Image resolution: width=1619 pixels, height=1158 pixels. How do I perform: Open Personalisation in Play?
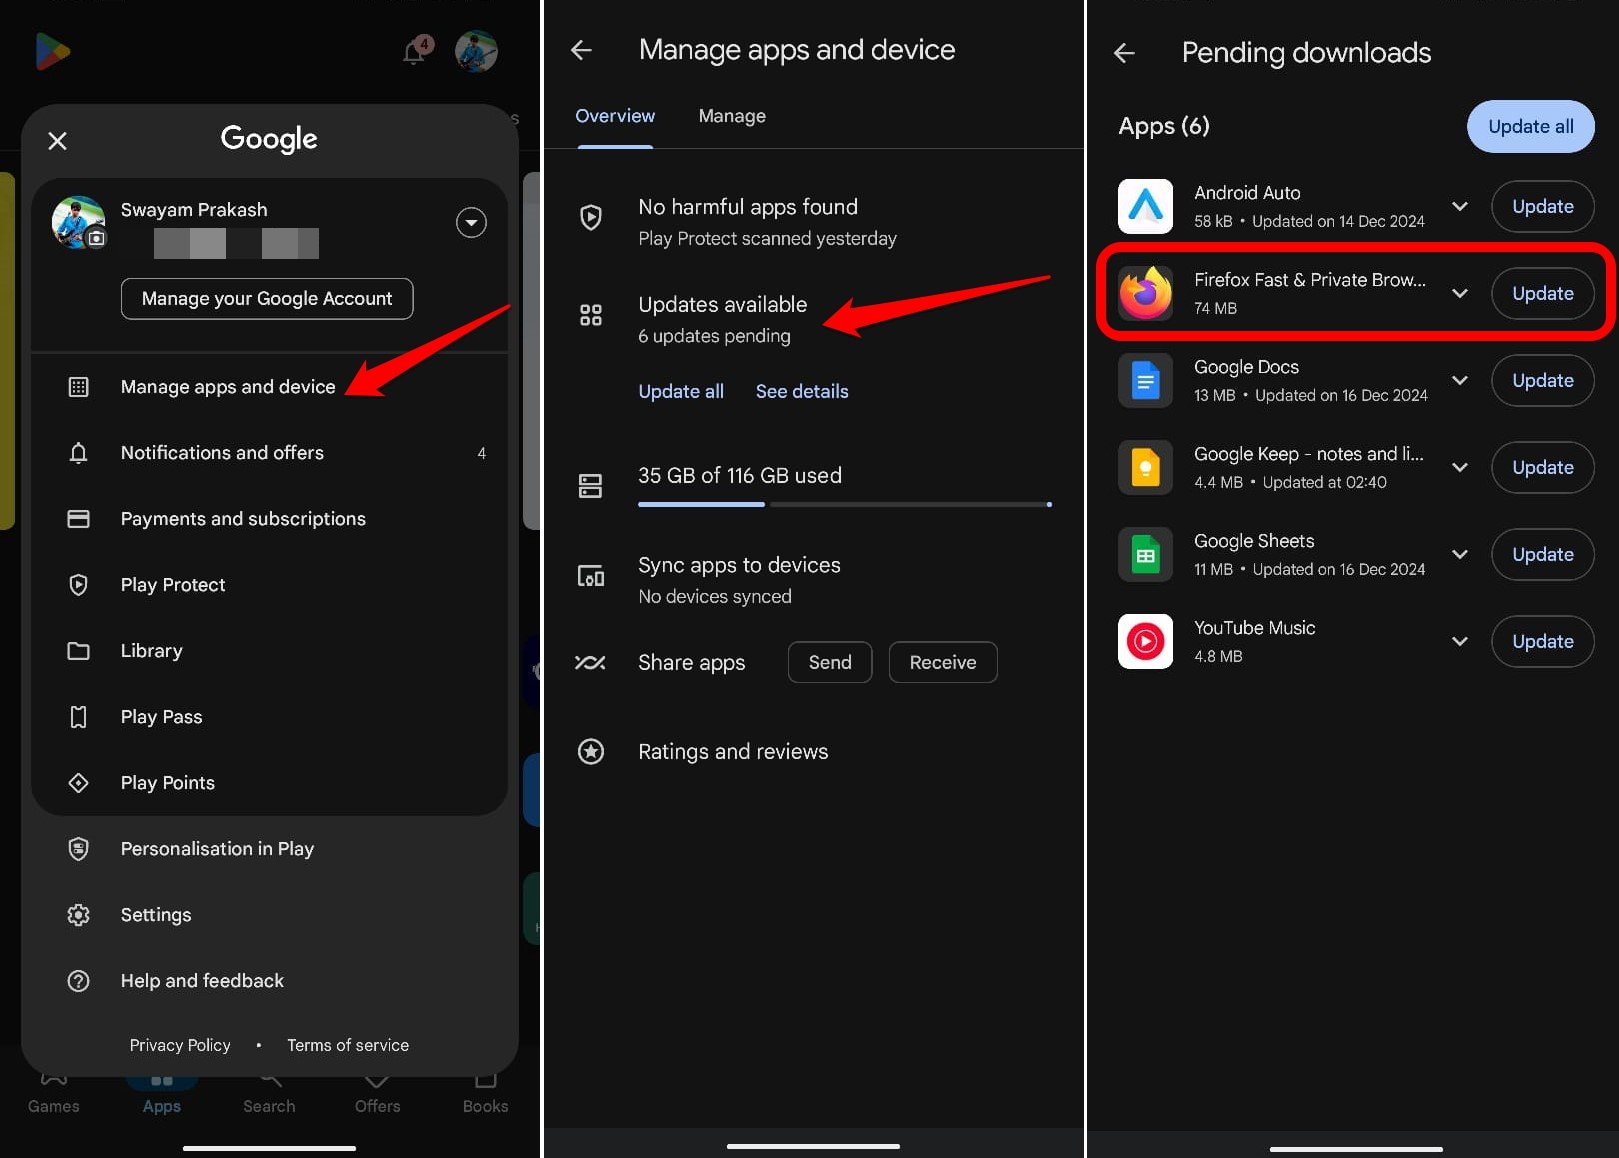270,849
